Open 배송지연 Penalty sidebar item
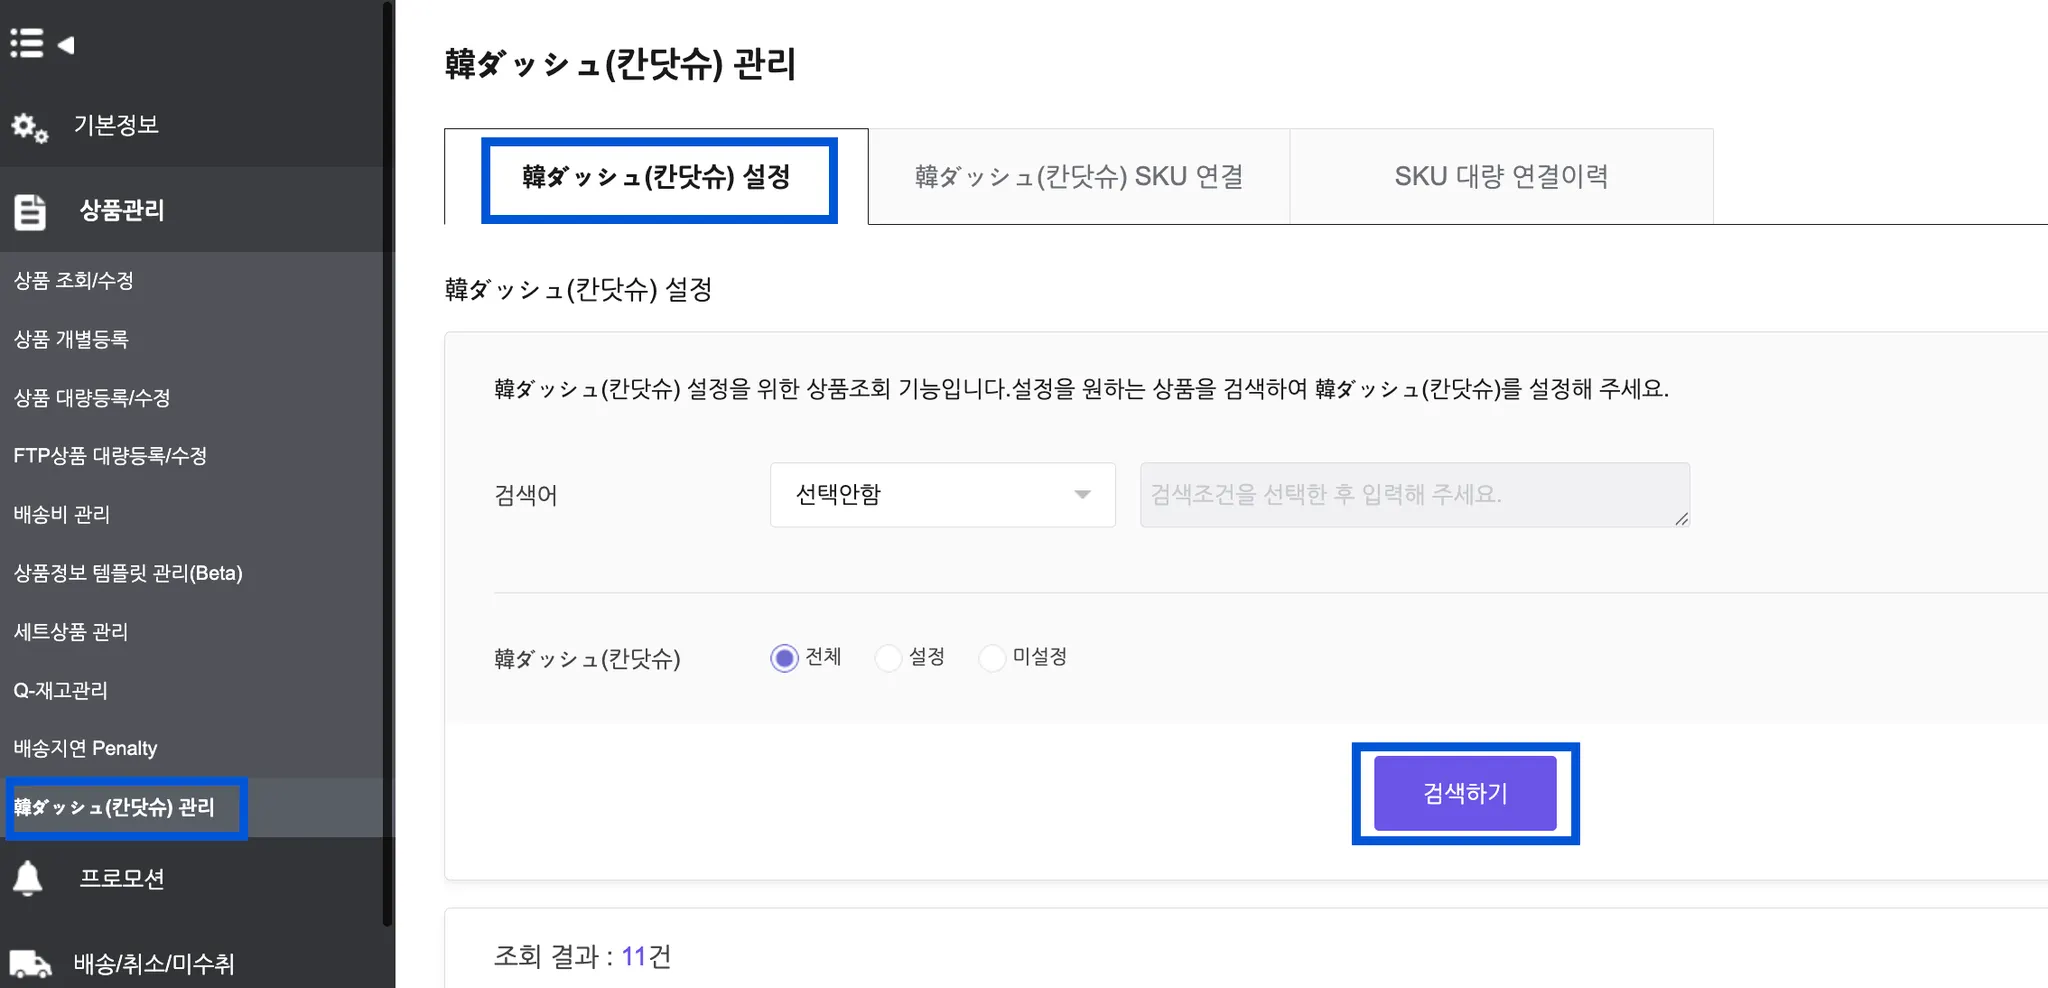Viewport: 2048px width, 988px height. pos(86,749)
